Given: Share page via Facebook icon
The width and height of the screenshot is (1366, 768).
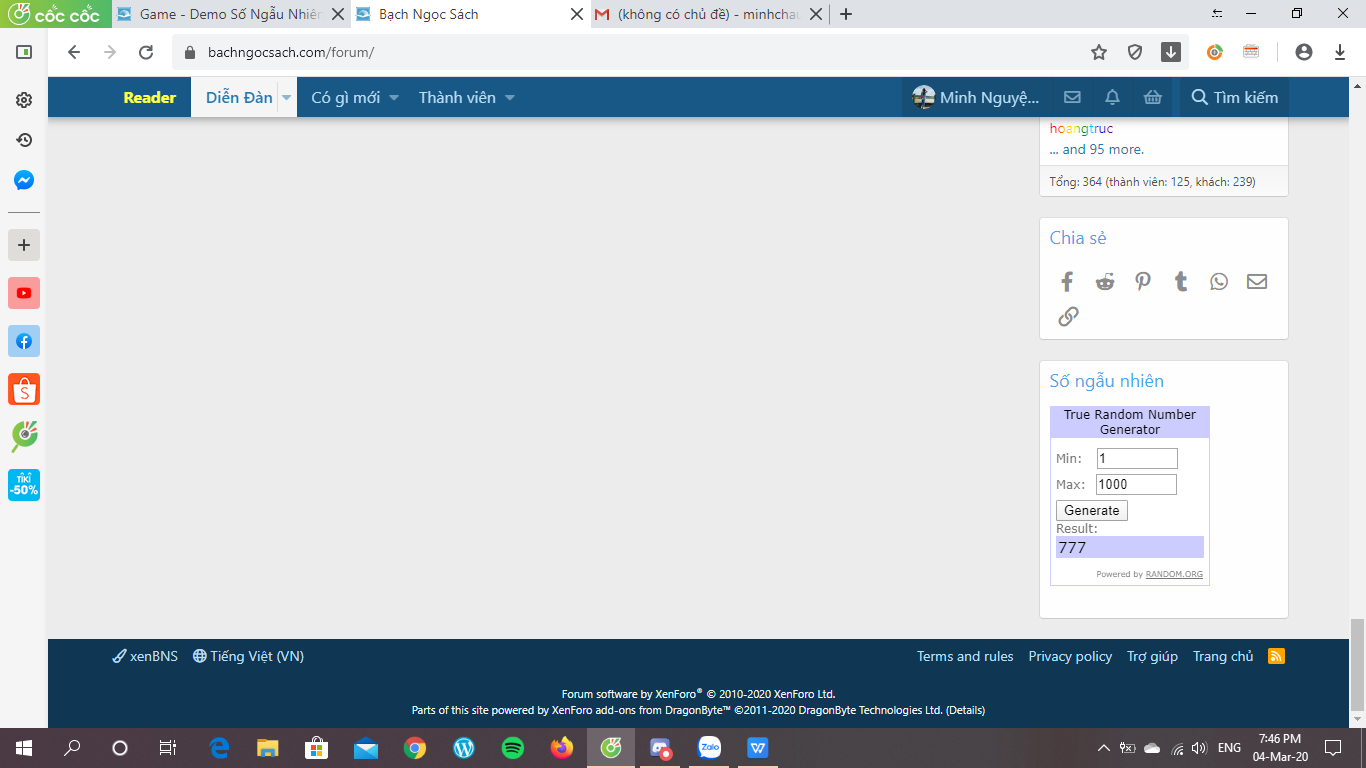Looking at the screenshot, I should 1067,282.
